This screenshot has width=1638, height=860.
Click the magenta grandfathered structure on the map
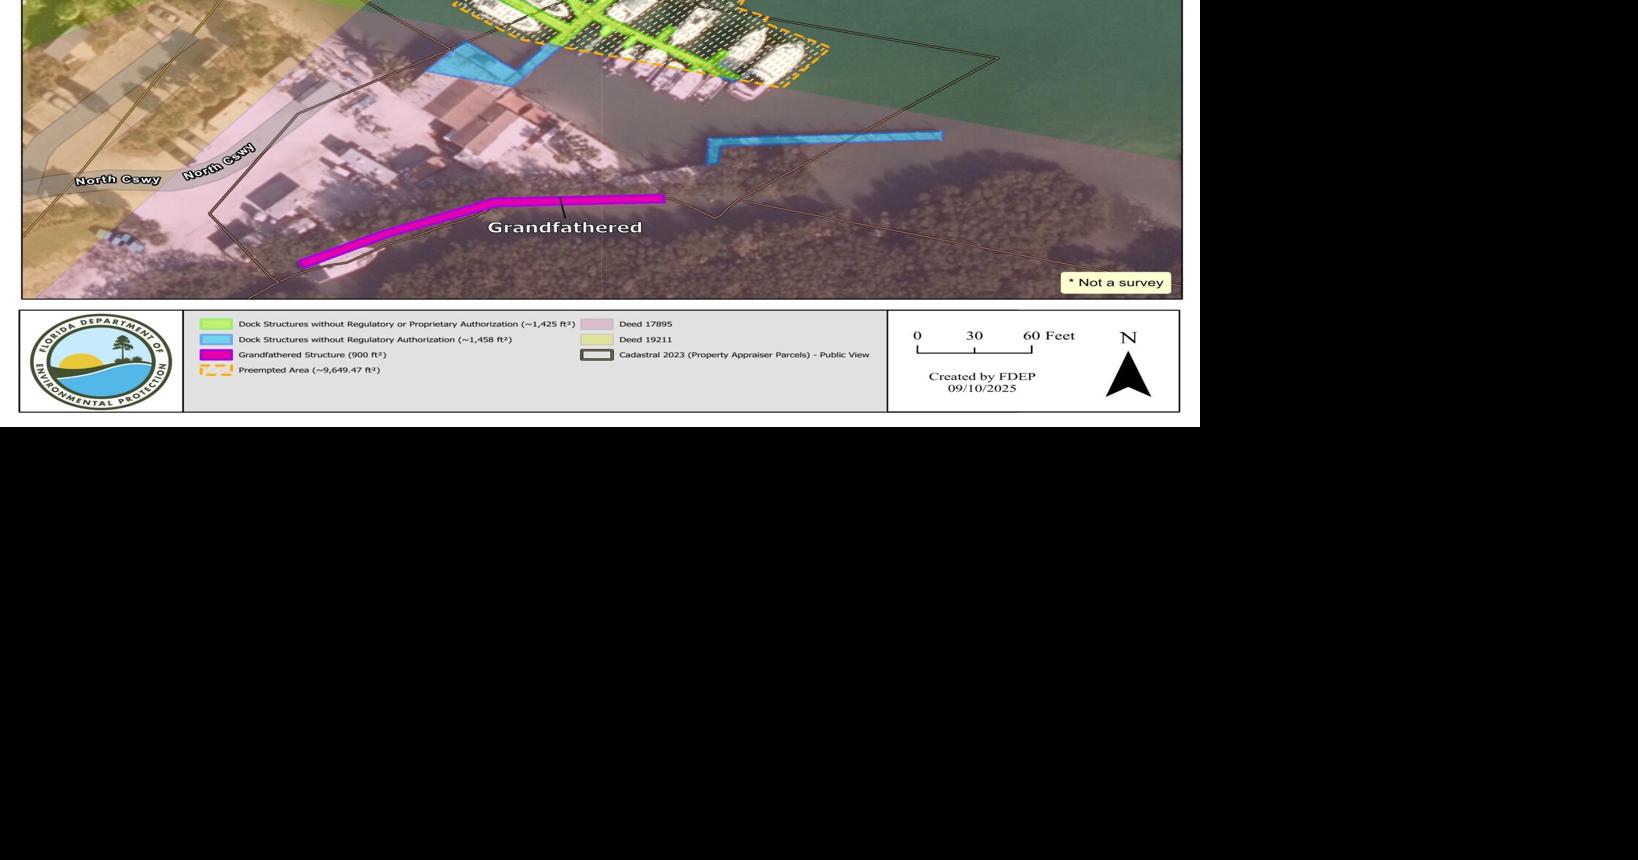pyautogui.click(x=480, y=226)
